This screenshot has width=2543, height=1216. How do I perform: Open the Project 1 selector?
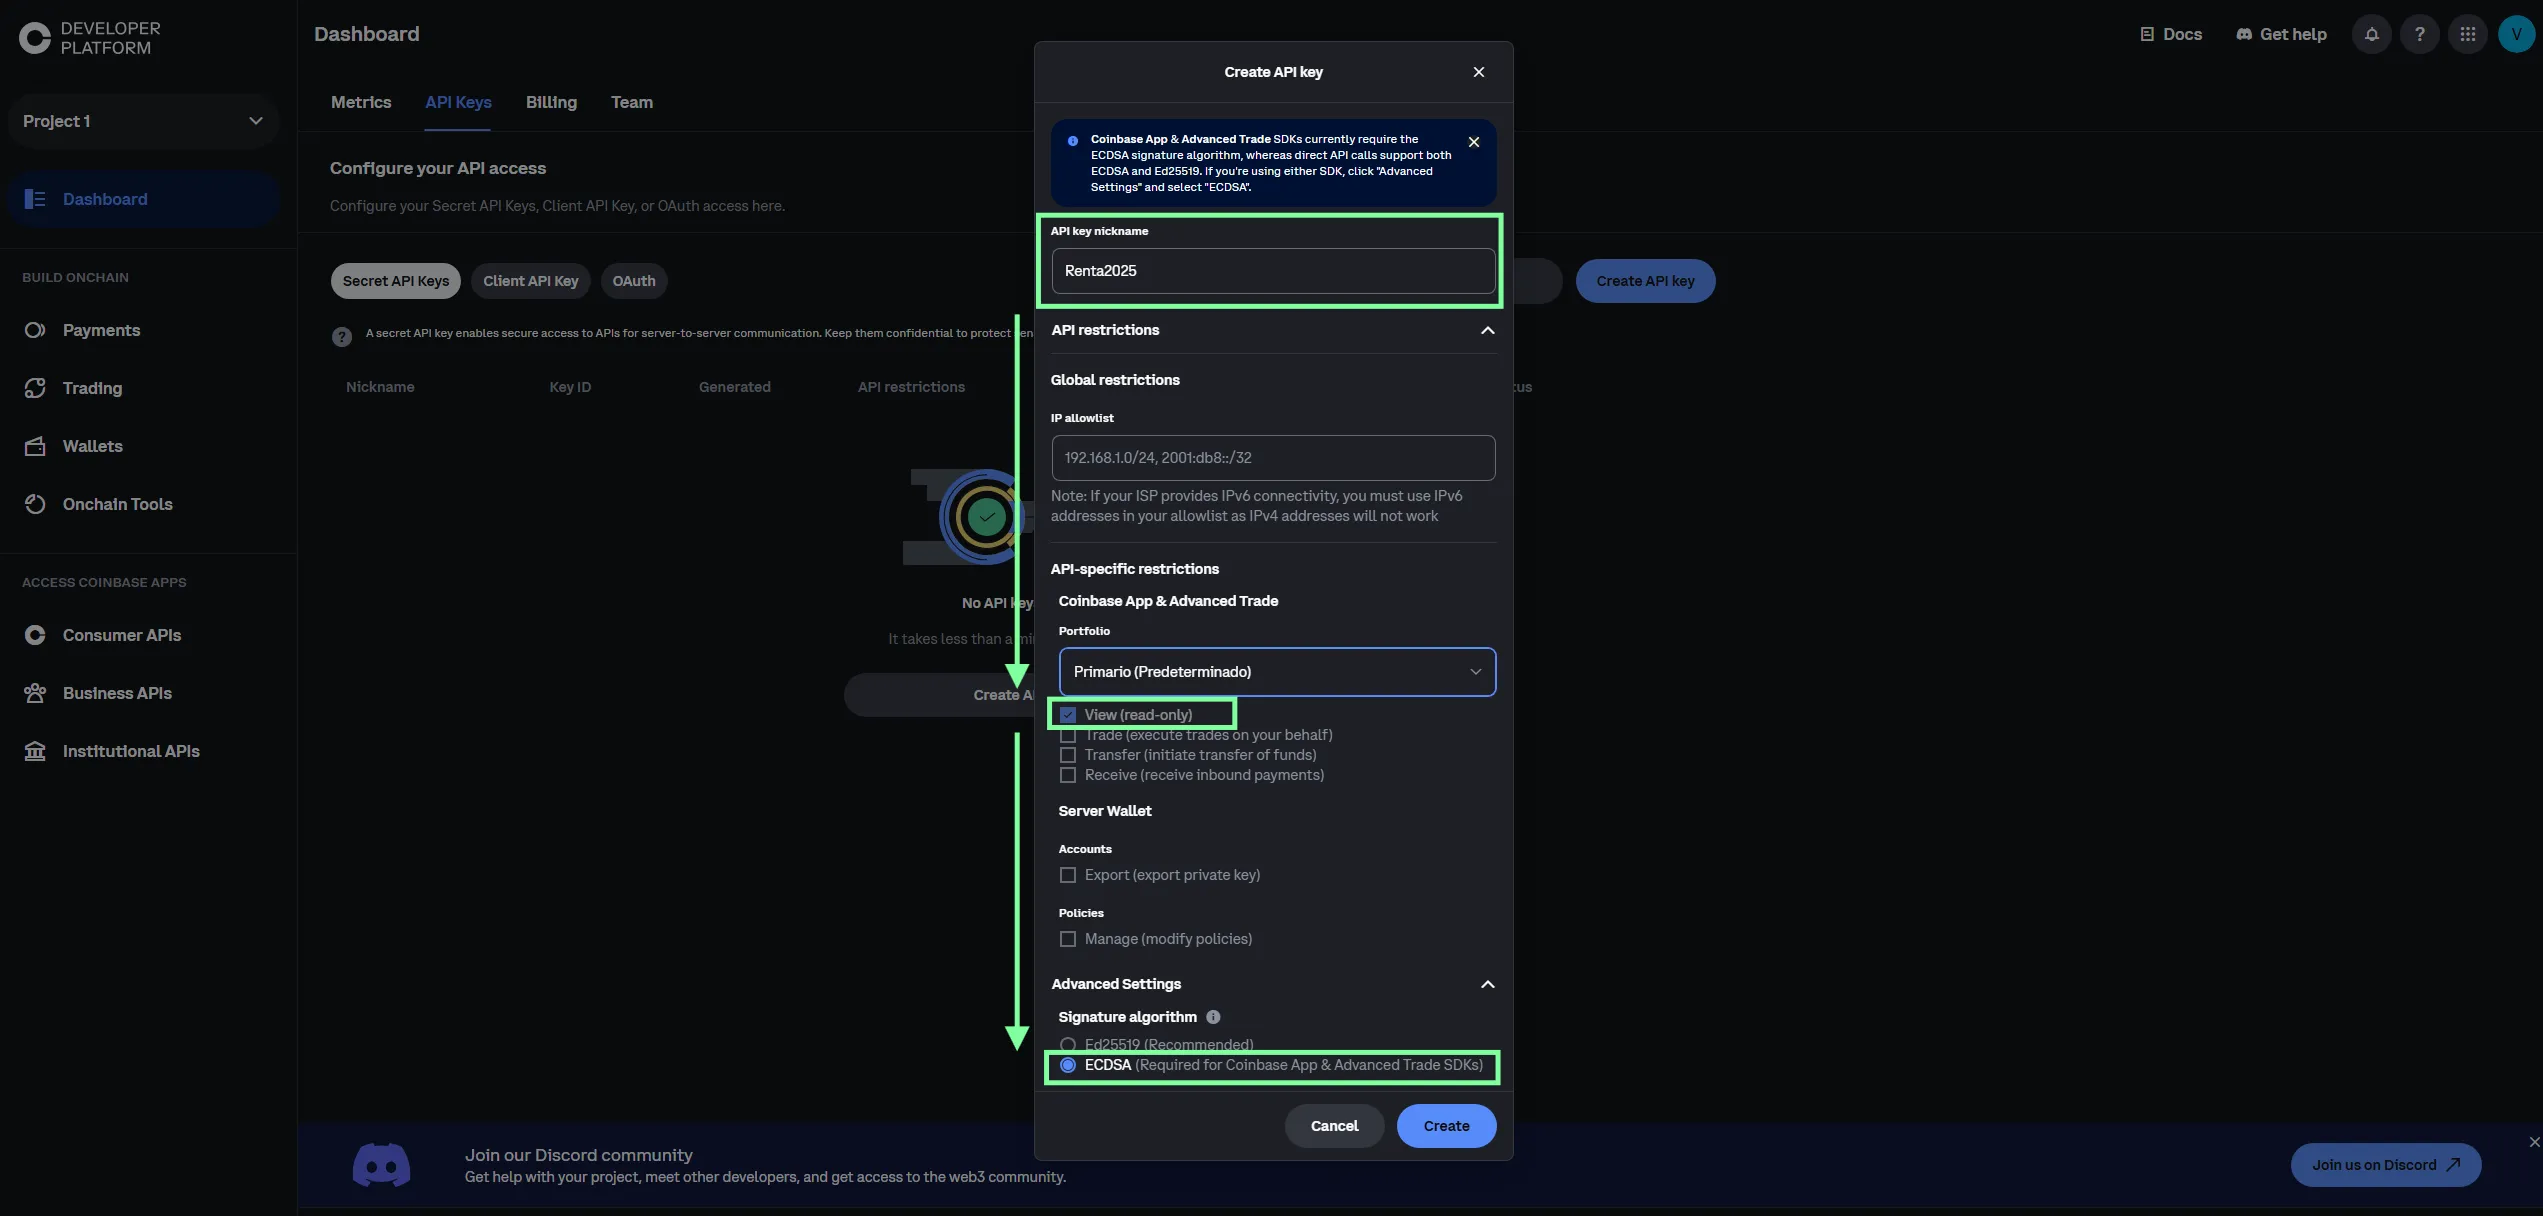[143, 121]
